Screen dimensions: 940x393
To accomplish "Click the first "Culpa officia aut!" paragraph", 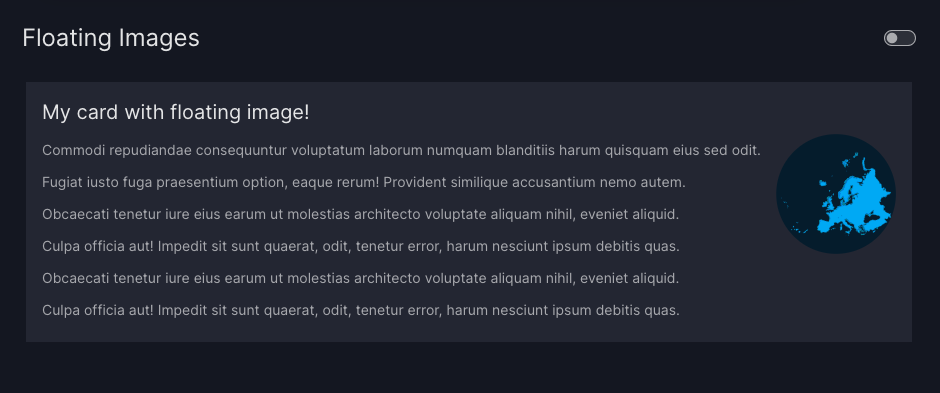I will pyautogui.click(x=361, y=246).
